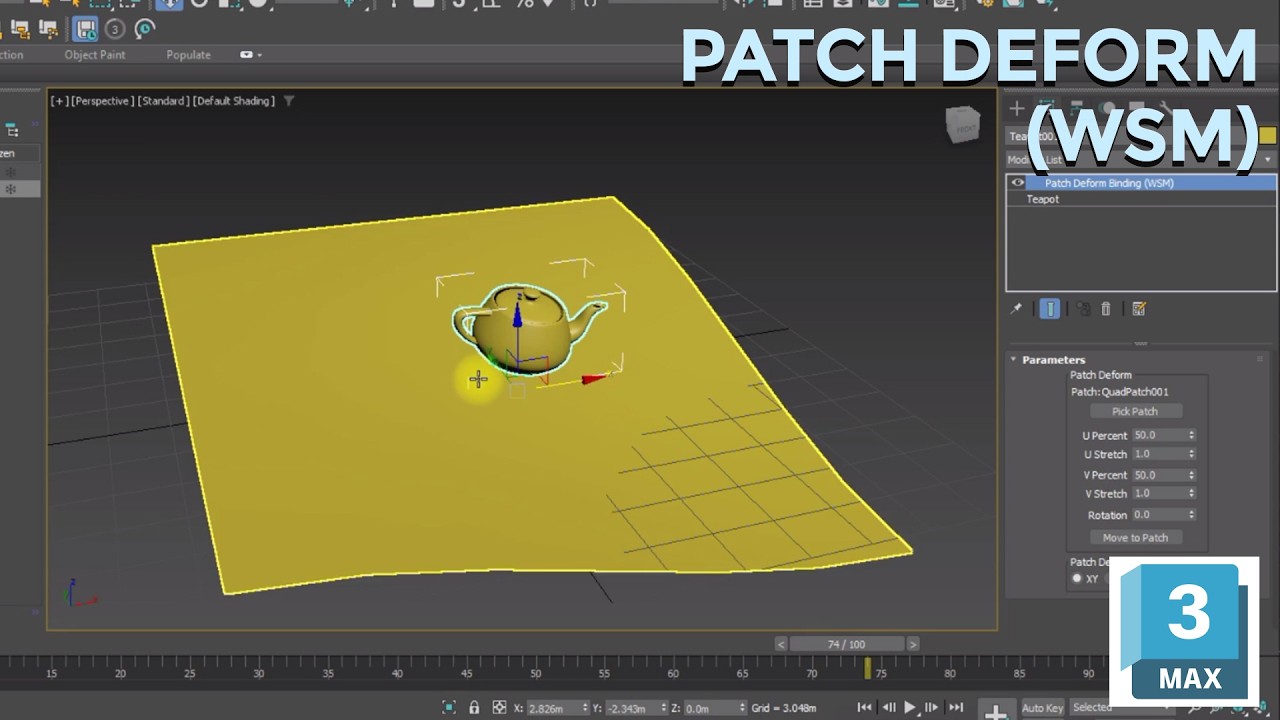The height and width of the screenshot is (720, 1280).
Task: Go to end of animation
Action: pos(955,707)
